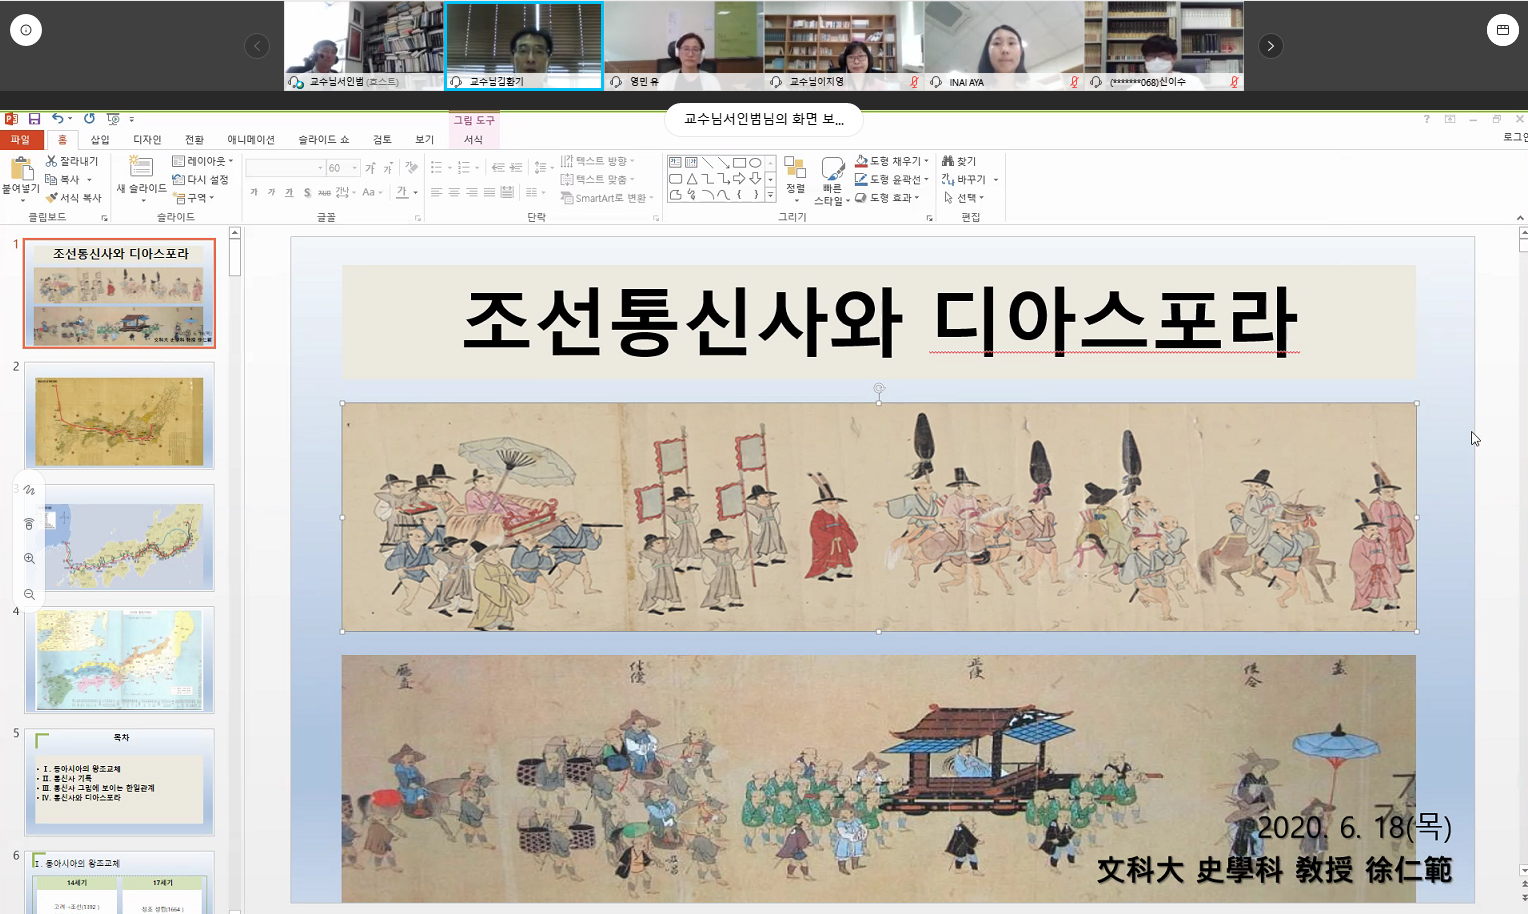Screen dimensions: 1528x914
Task: Click Convert to SmartArt (SmartArt로 변환) button
Action: point(607,198)
